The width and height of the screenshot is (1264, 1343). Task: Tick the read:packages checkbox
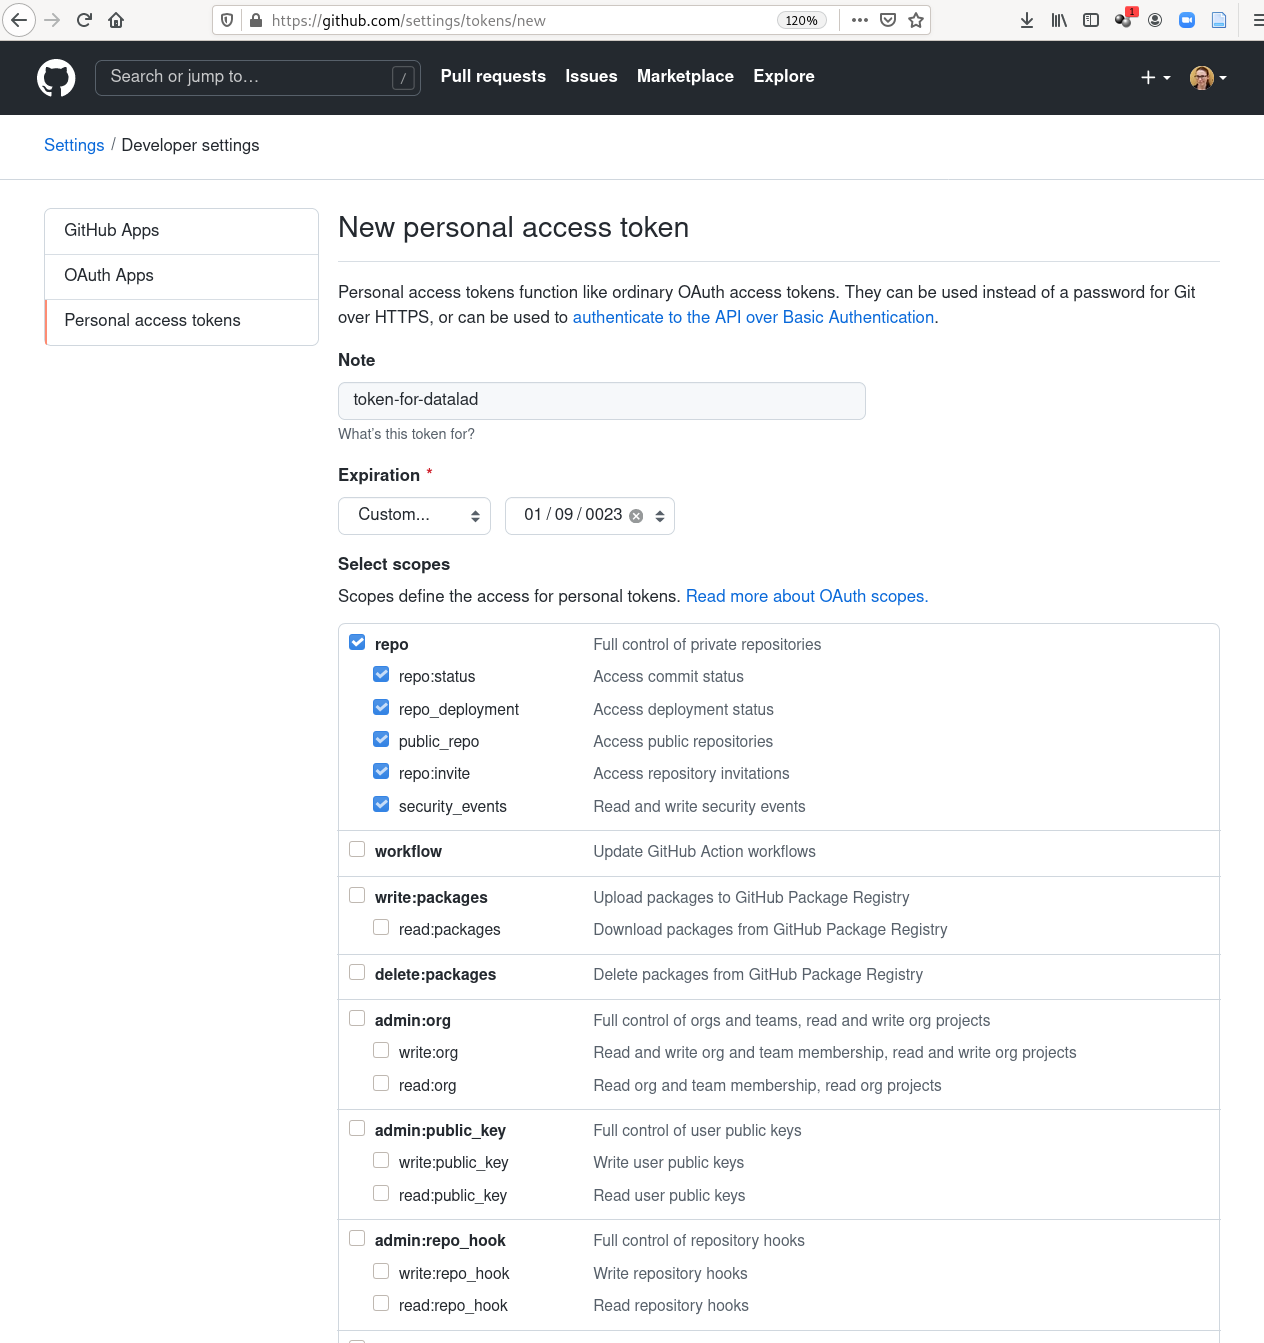[x=381, y=928]
